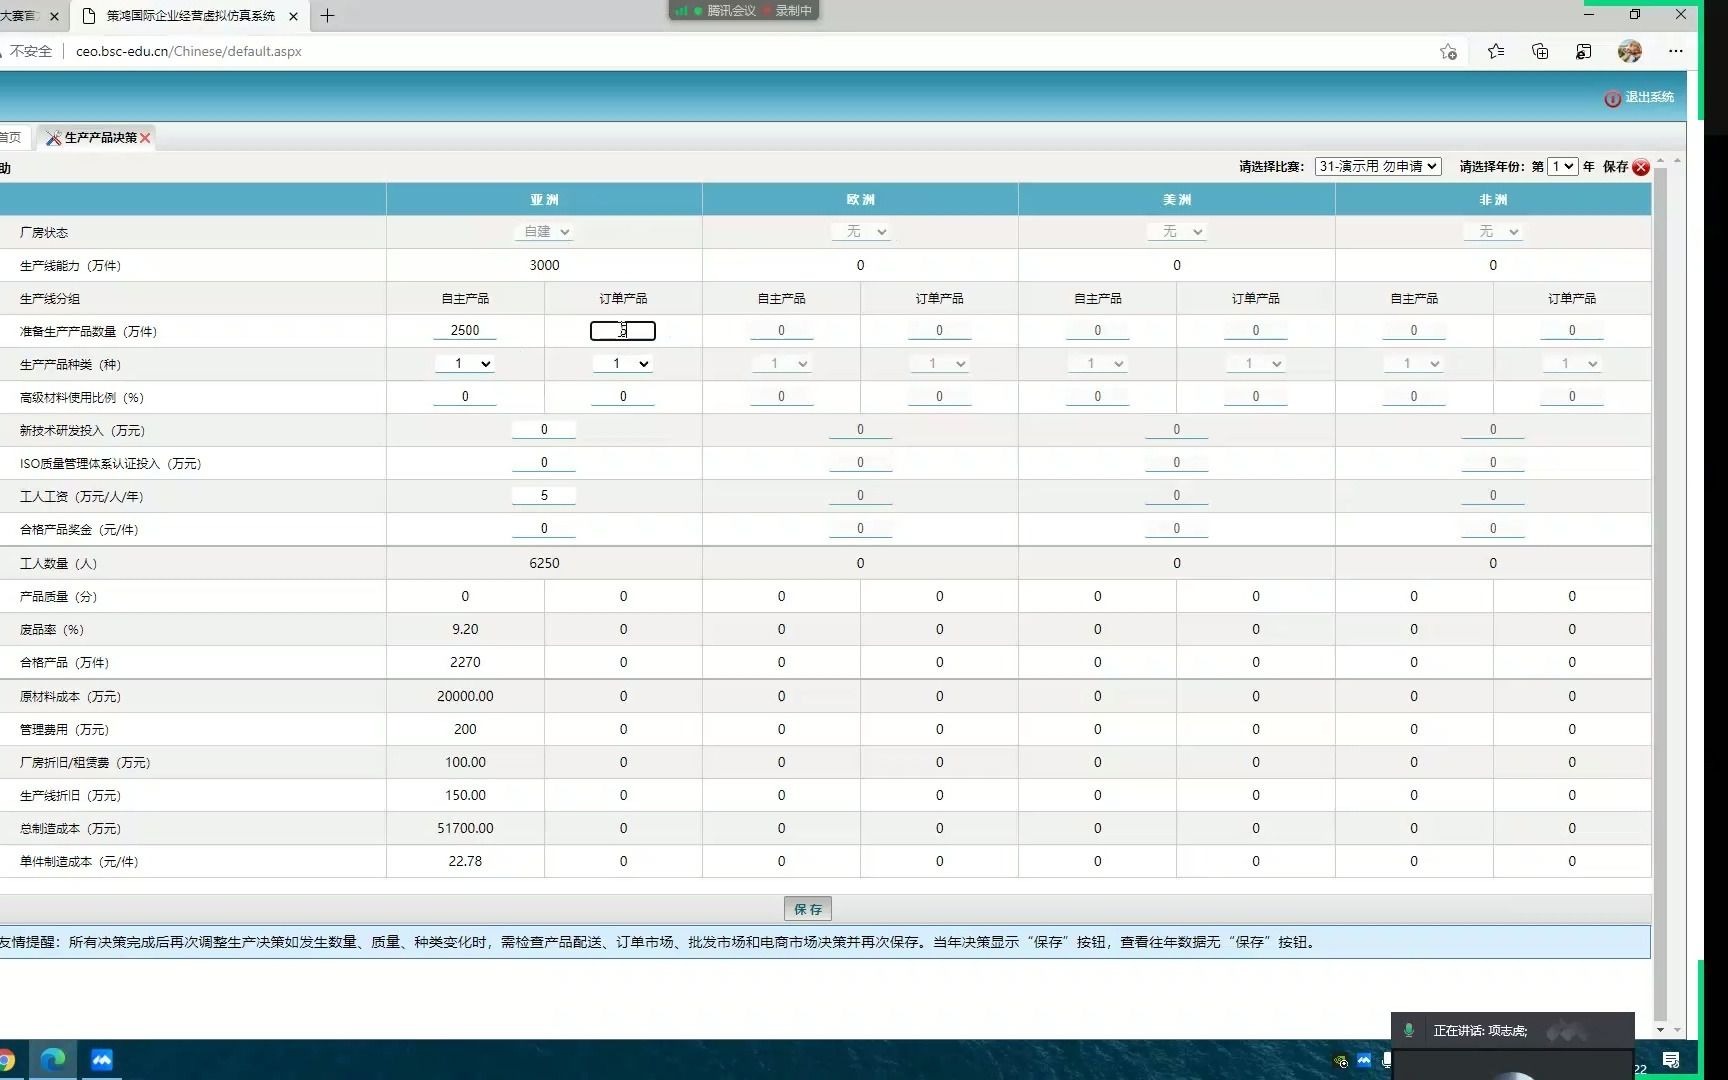Click the microphone icon in speaking overlay
The height and width of the screenshot is (1080, 1728).
(1409, 1030)
